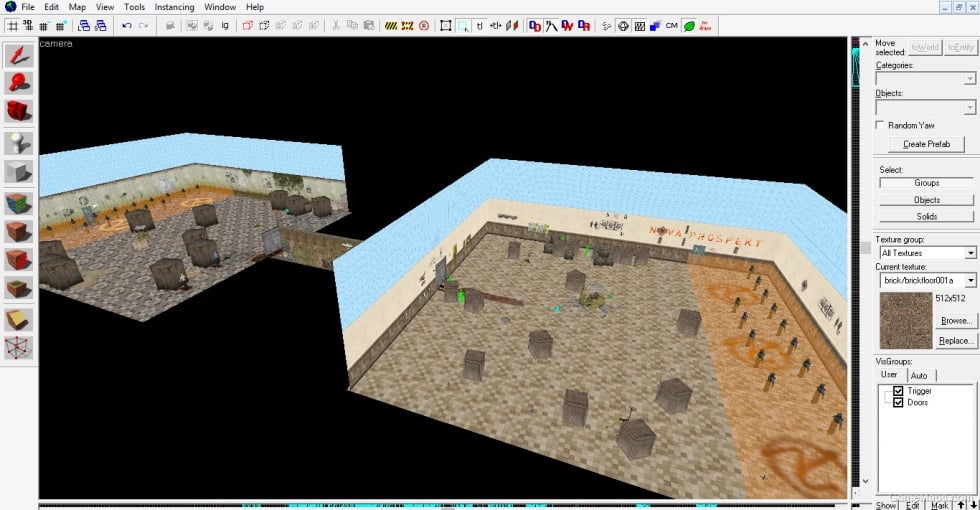
Task: Open the Tools menu
Action: click(134, 7)
